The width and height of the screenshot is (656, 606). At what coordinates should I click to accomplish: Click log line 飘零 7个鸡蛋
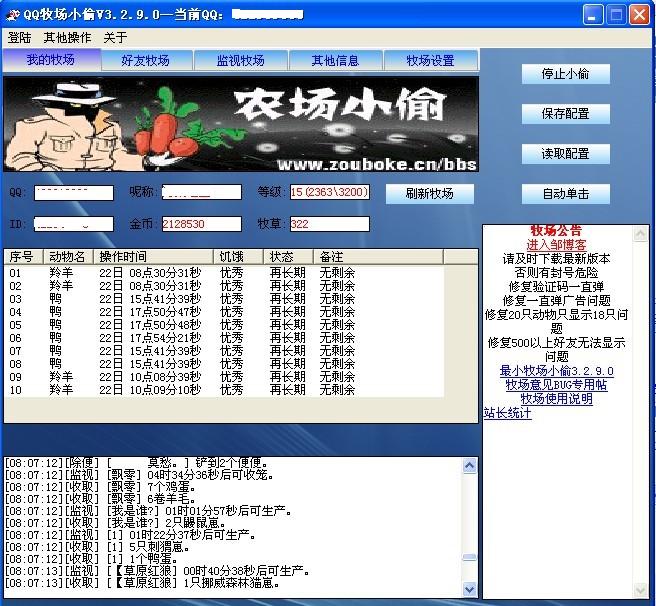(x=100, y=487)
